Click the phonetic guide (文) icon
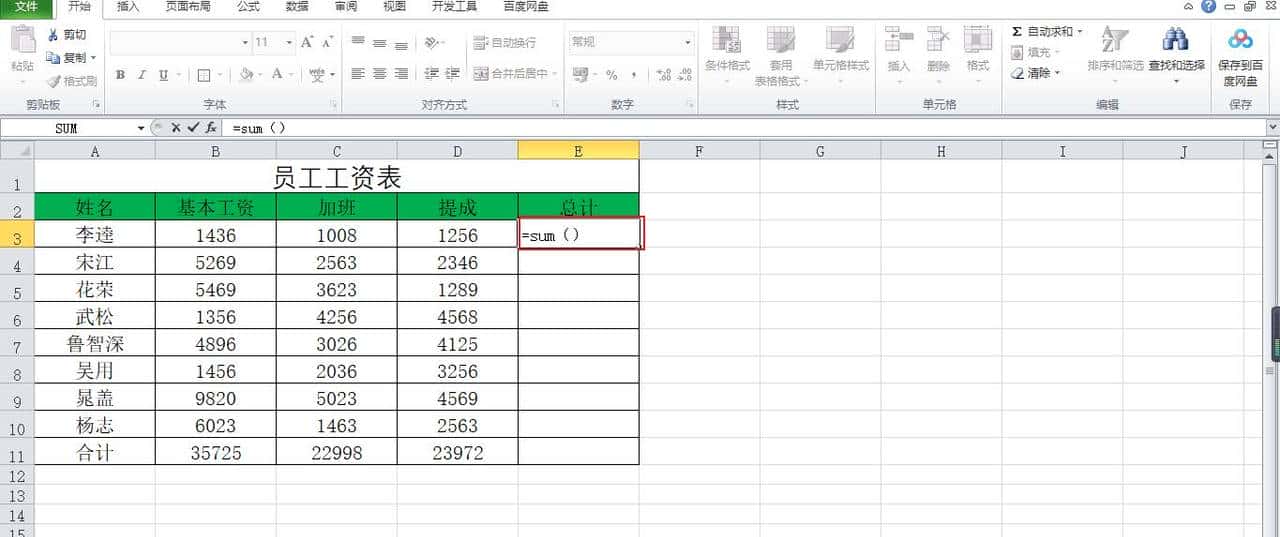 click(316, 75)
